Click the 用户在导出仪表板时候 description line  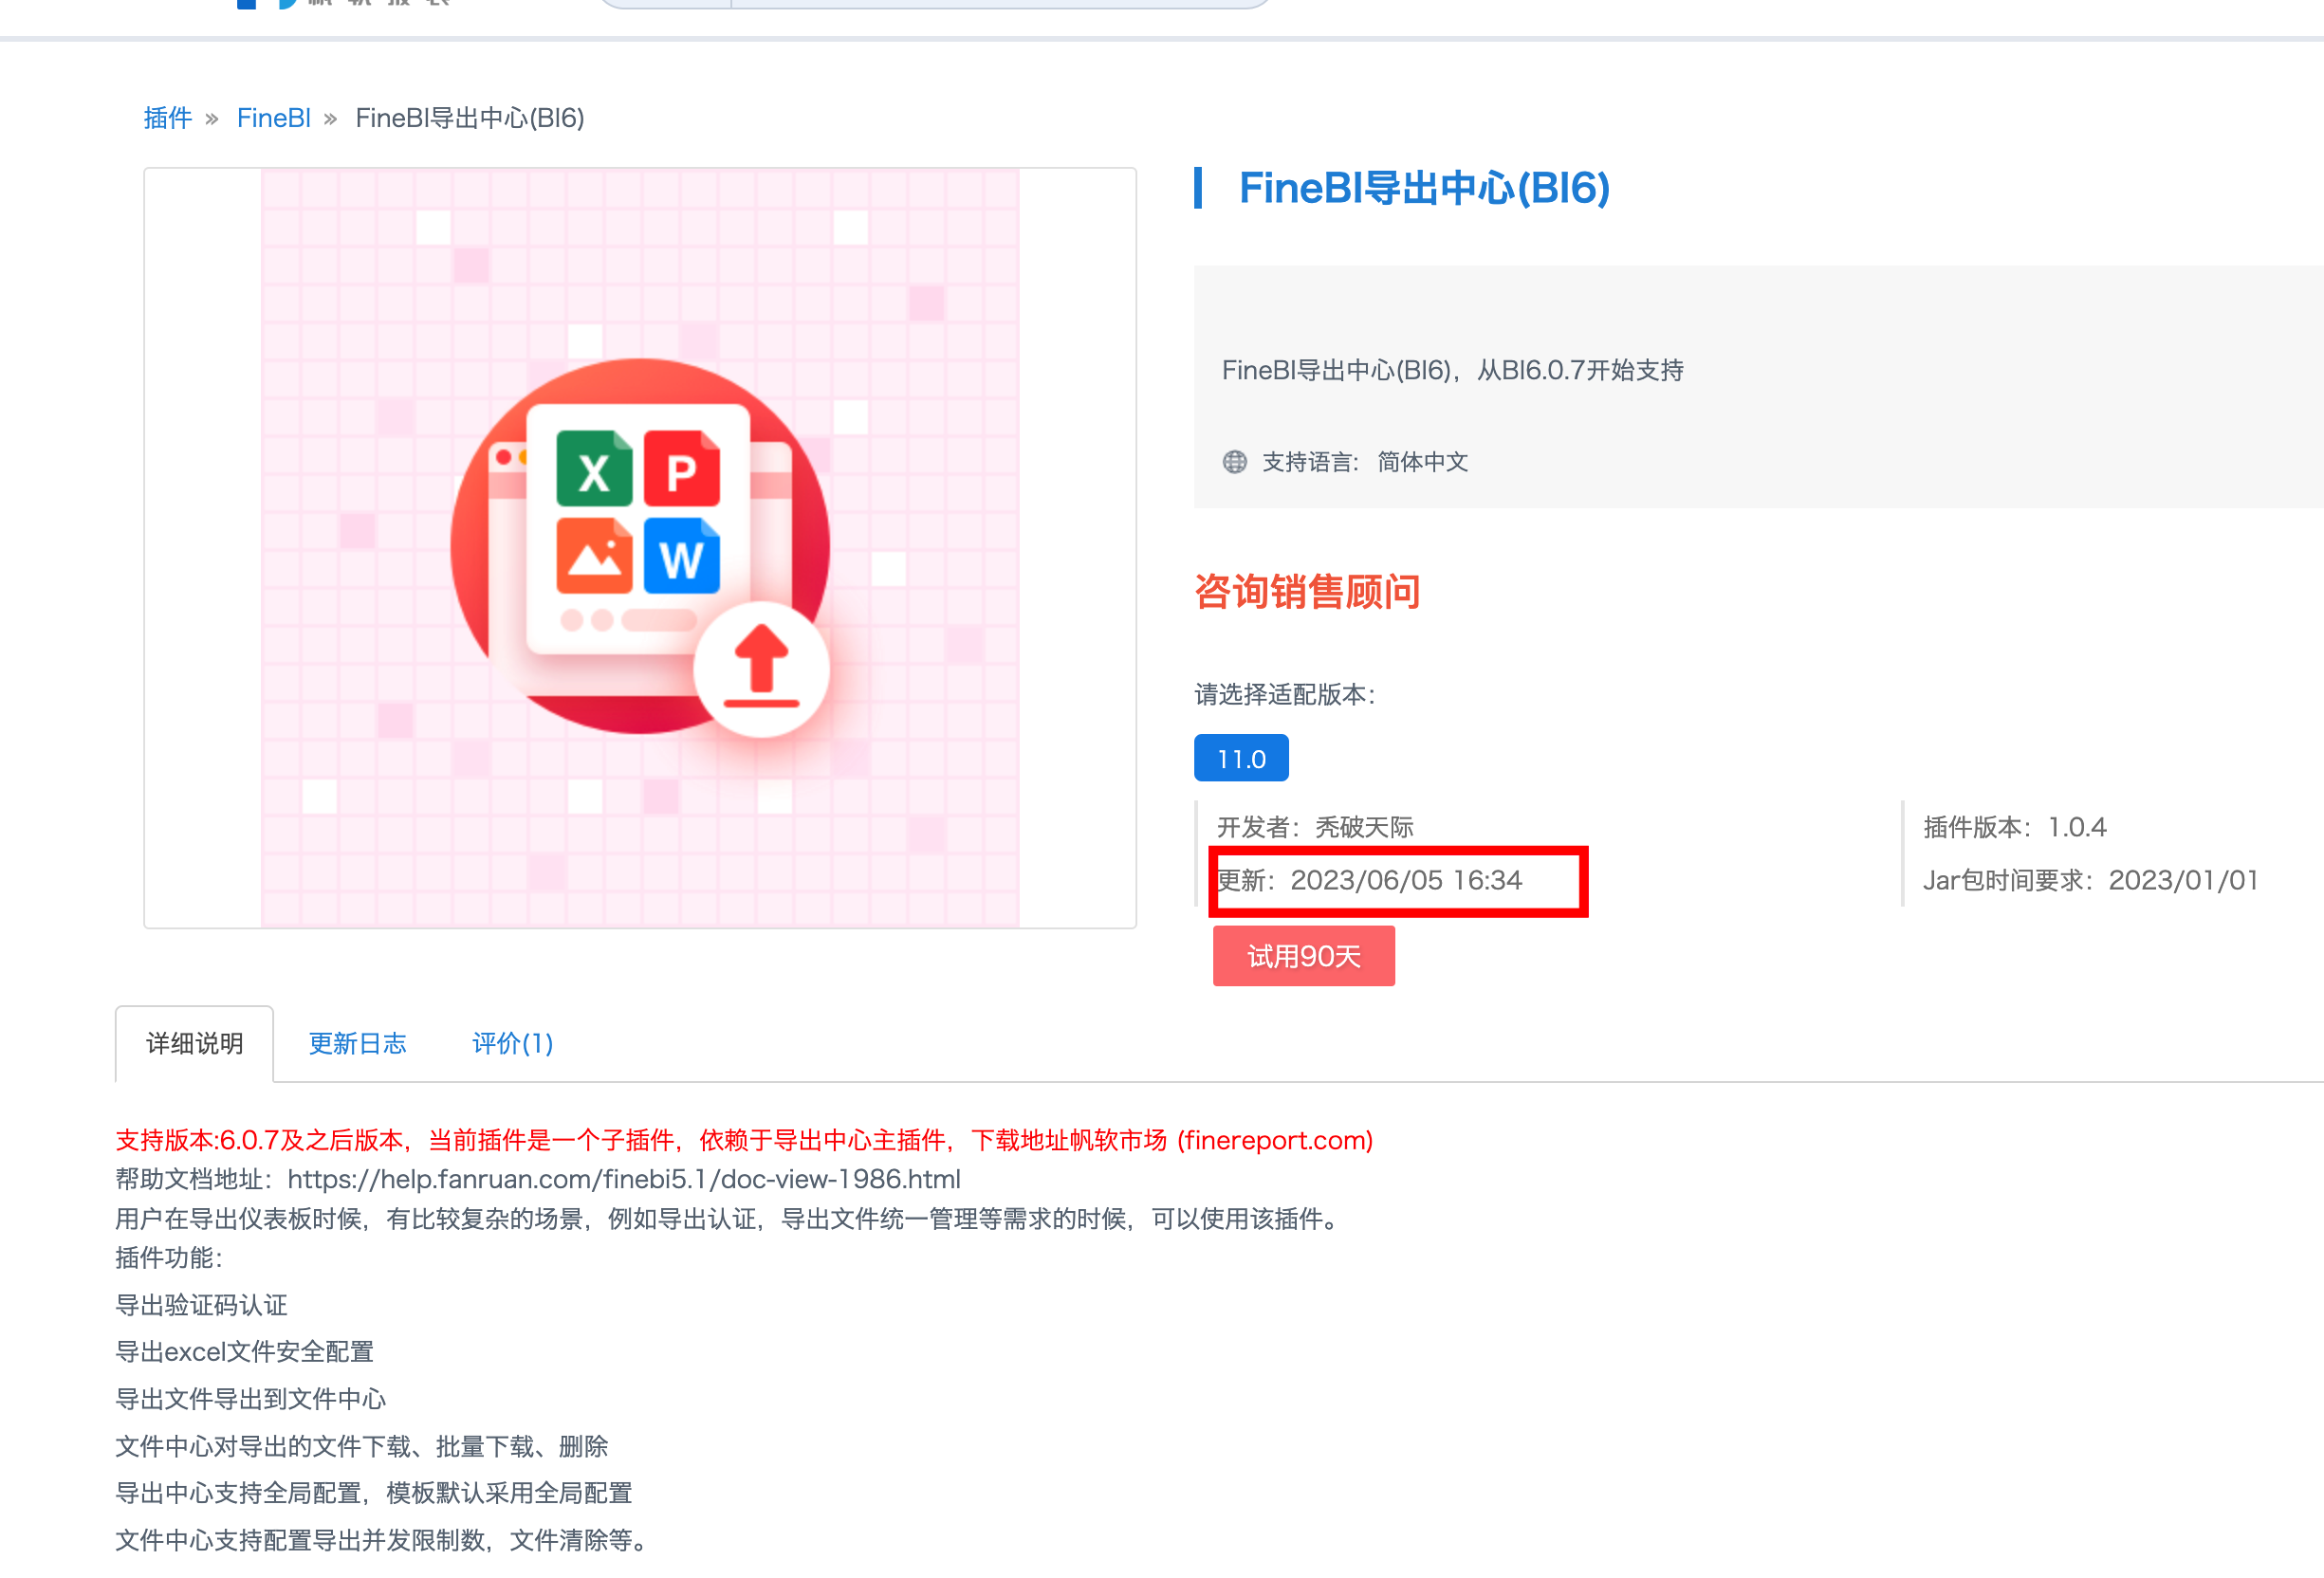[x=727, y=1218]
